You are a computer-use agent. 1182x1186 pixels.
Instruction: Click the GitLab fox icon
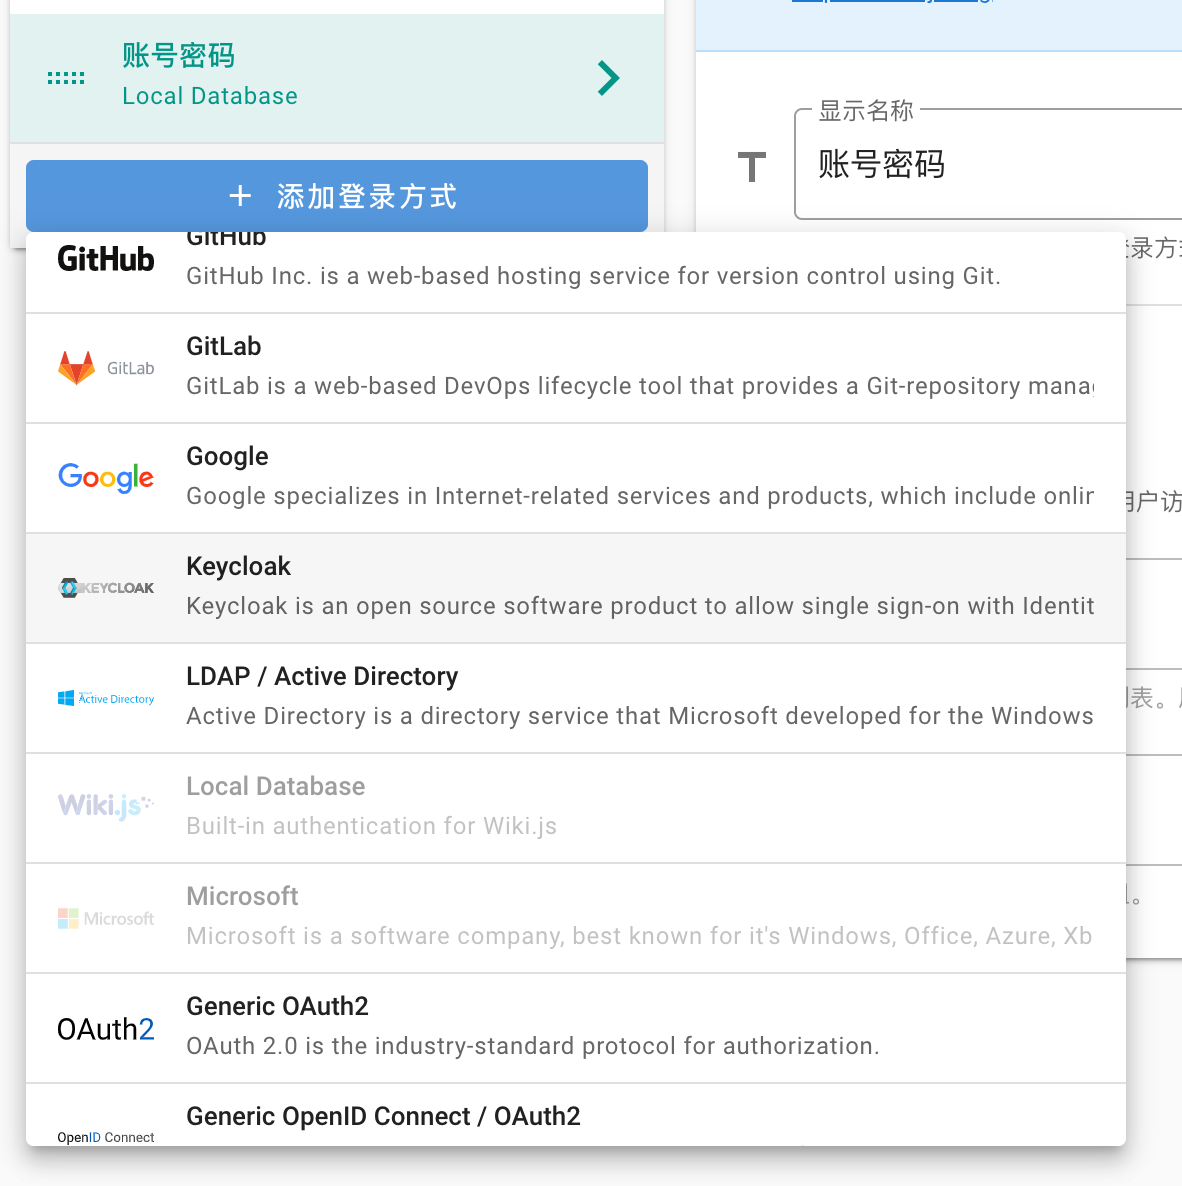79,367
